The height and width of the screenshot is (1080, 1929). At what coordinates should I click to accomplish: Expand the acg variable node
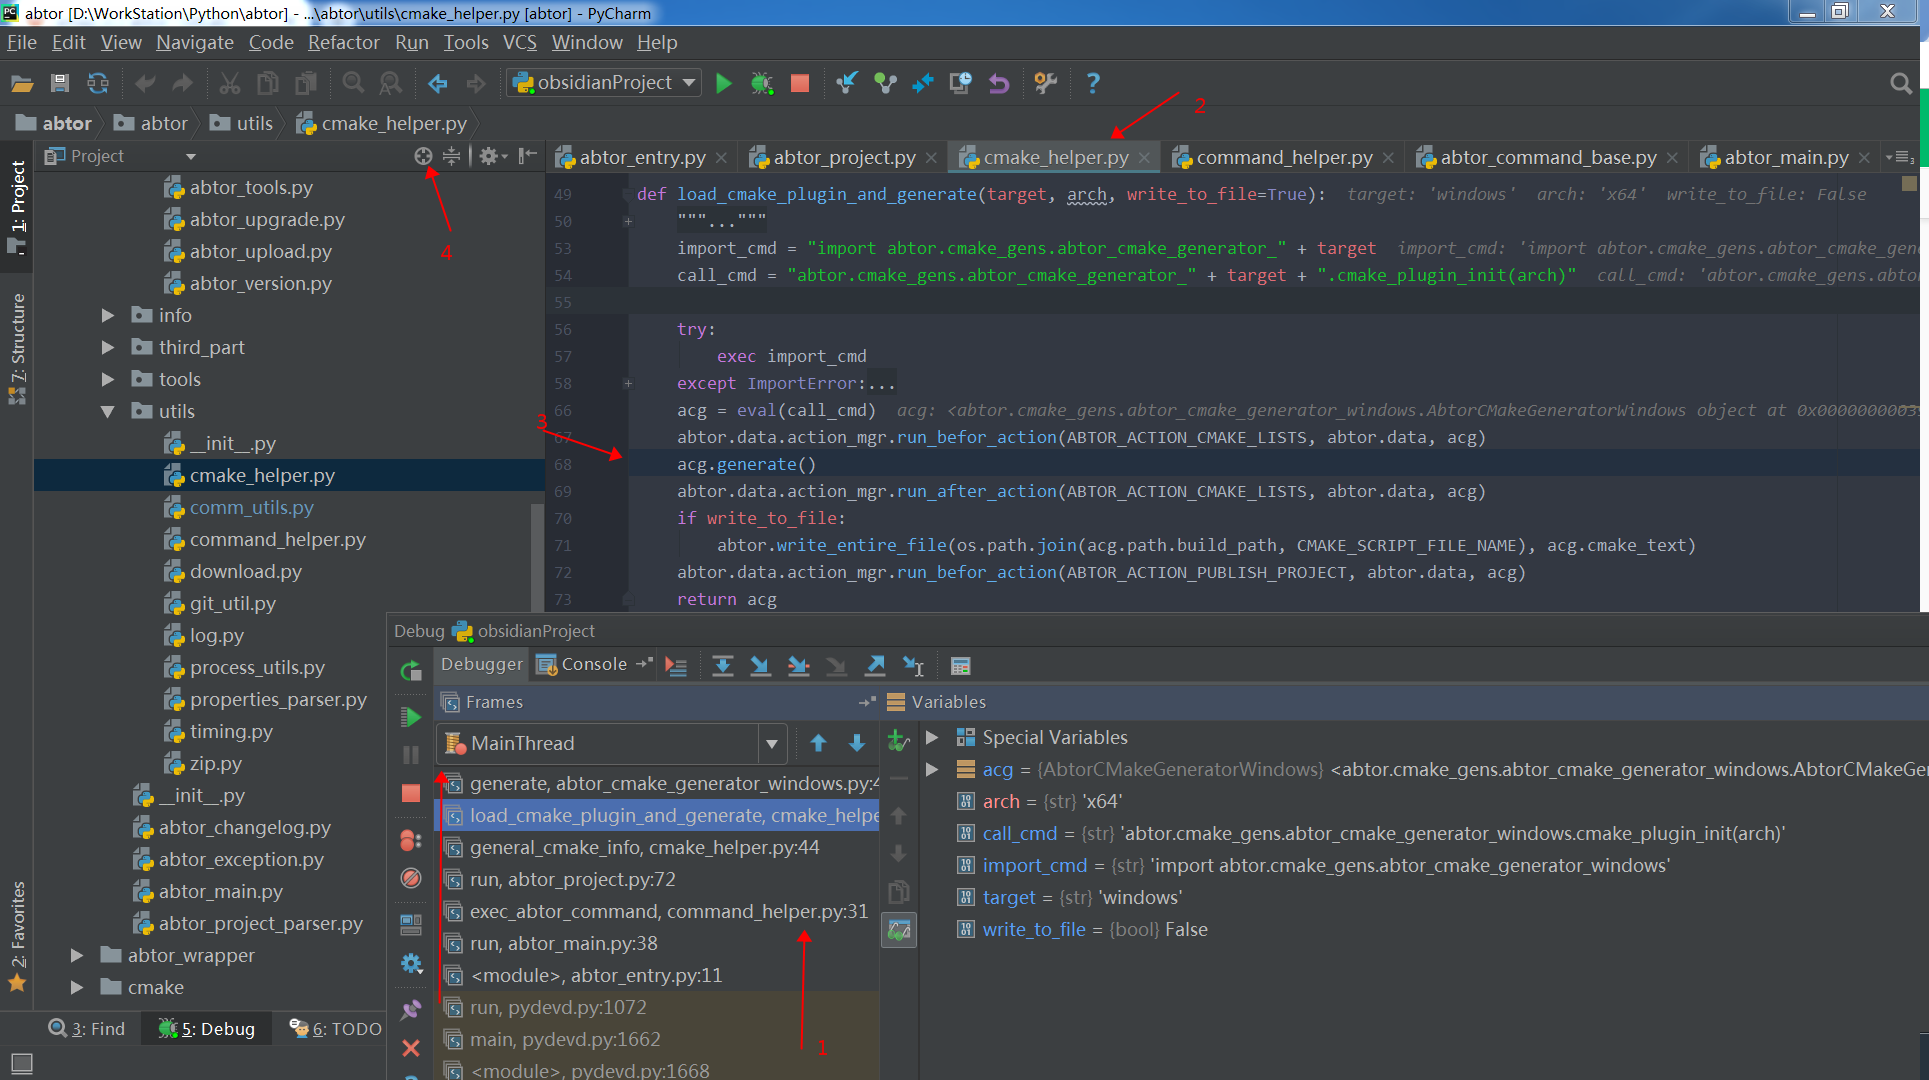932,769
